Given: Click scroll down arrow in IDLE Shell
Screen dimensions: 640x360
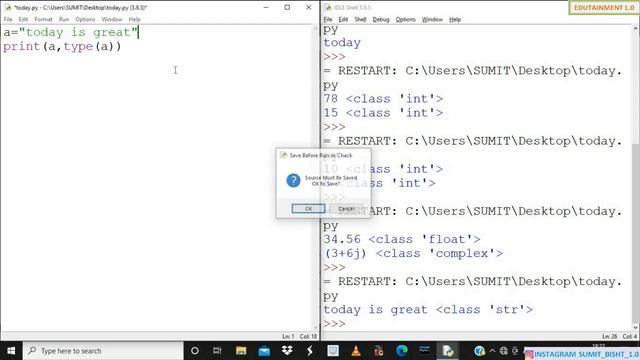Looking at the screenshot, I should (x=635, y=327).
